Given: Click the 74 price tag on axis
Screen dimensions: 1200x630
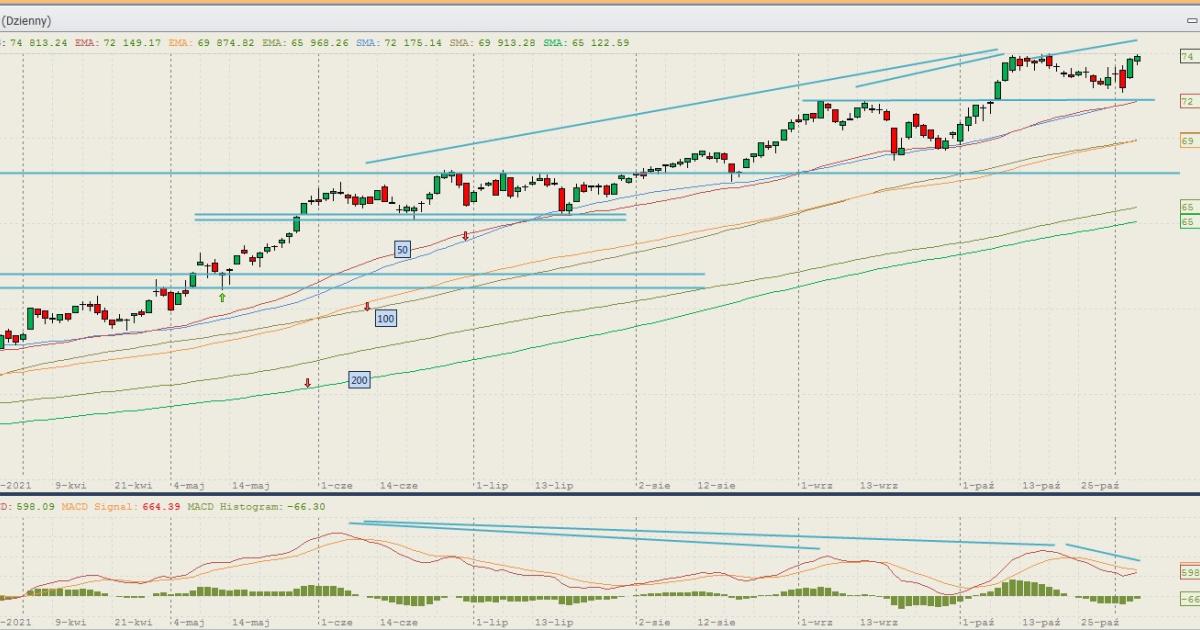Looking at the screenshot, I should 1188,58.
